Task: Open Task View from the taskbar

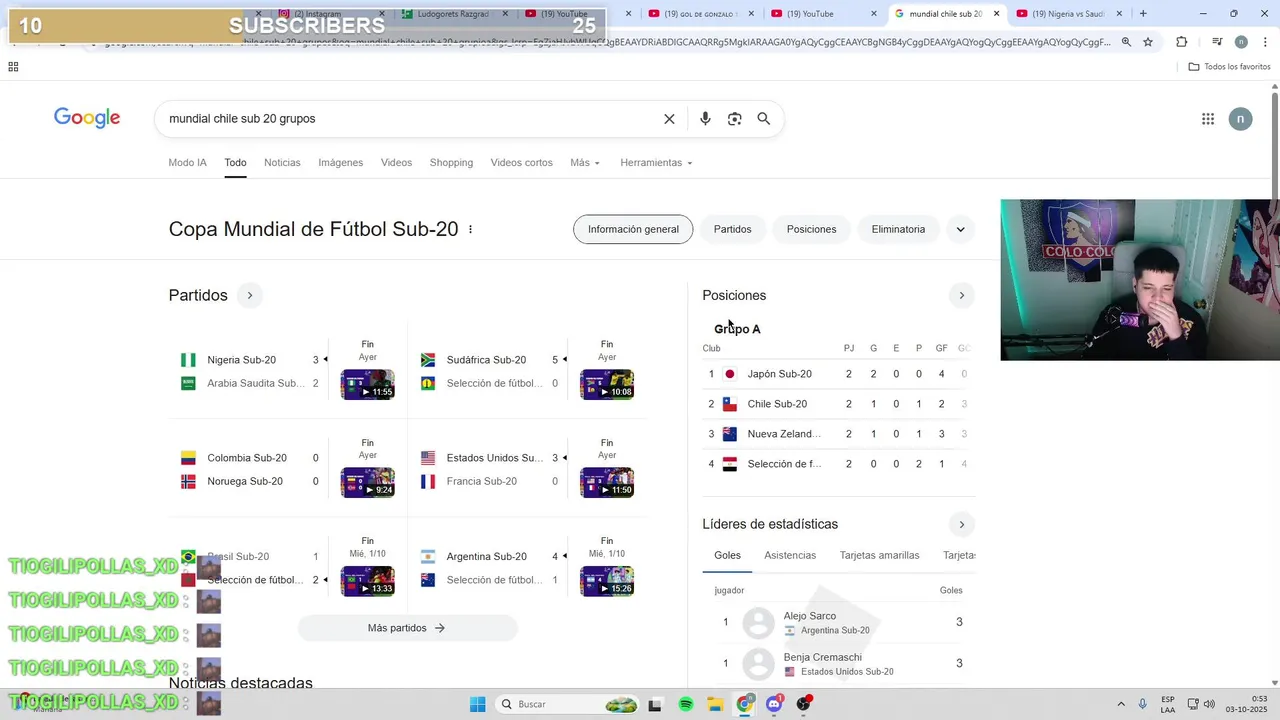Action: [x=655, y=704]
